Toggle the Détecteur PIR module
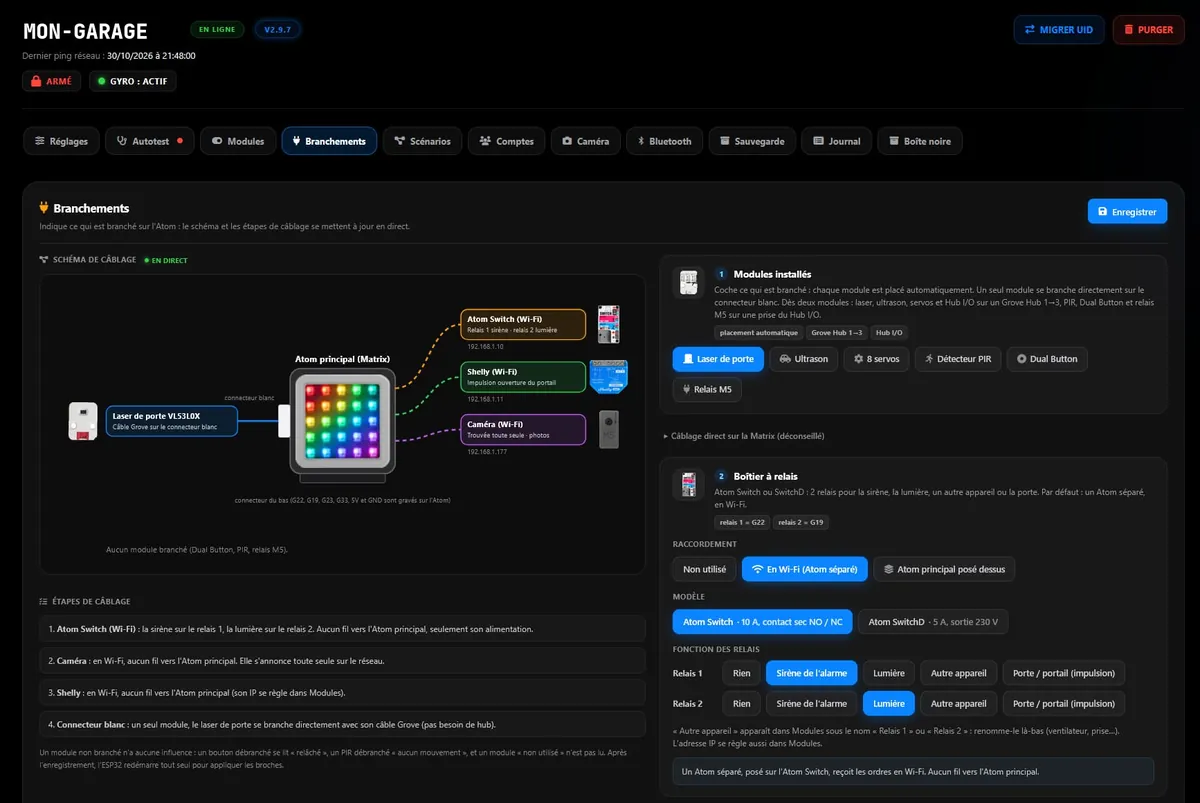The image size is (1200, 803). tap(958, 359)
